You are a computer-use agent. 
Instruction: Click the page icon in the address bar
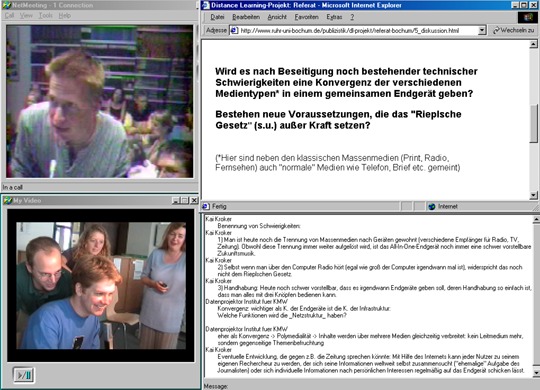point(234,30)
